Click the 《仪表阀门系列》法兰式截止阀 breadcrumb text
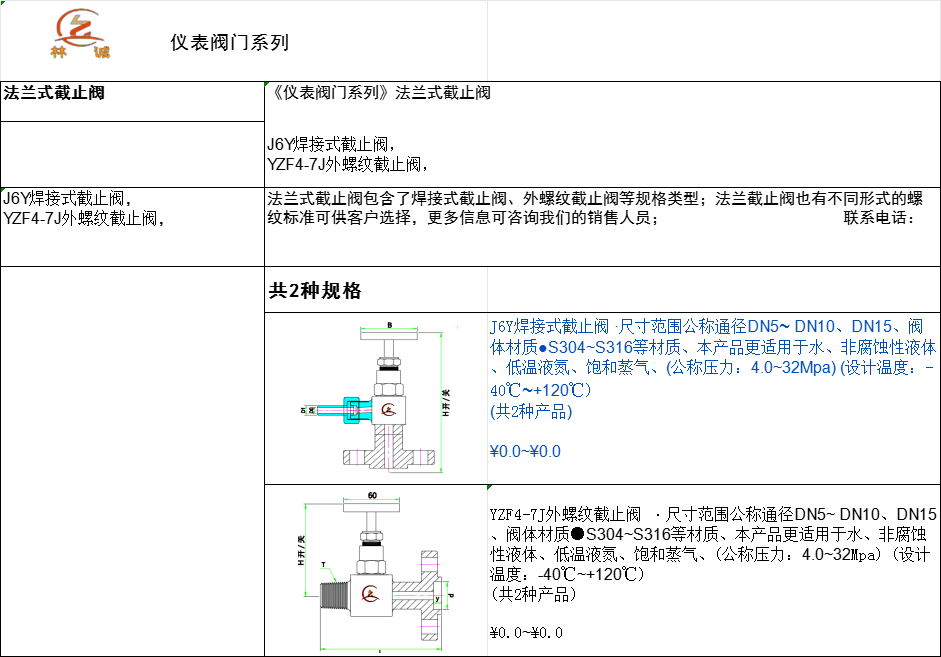941x657 pixels. pos(380,94)
